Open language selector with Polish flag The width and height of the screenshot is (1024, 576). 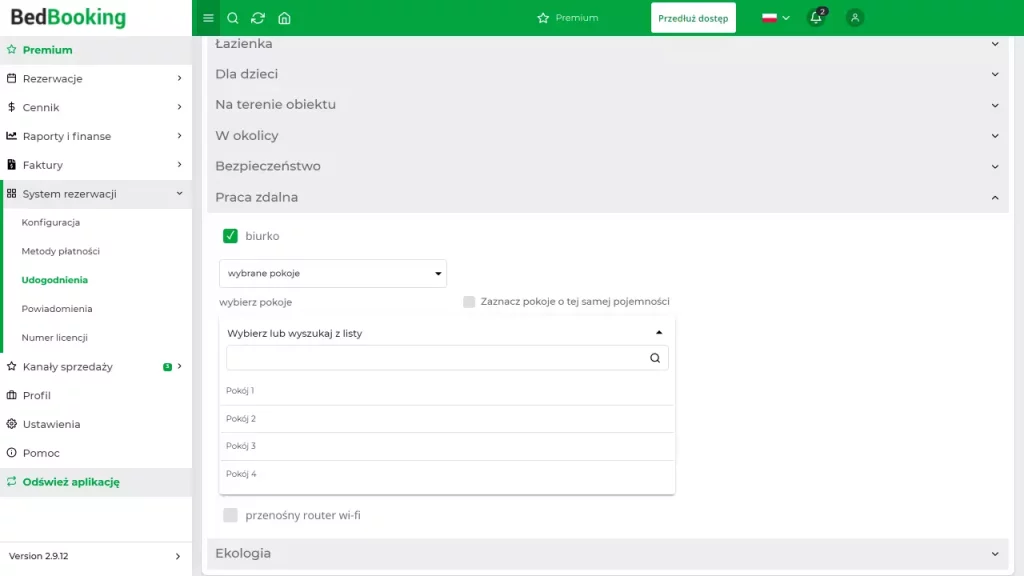click(x=775, y=18)
